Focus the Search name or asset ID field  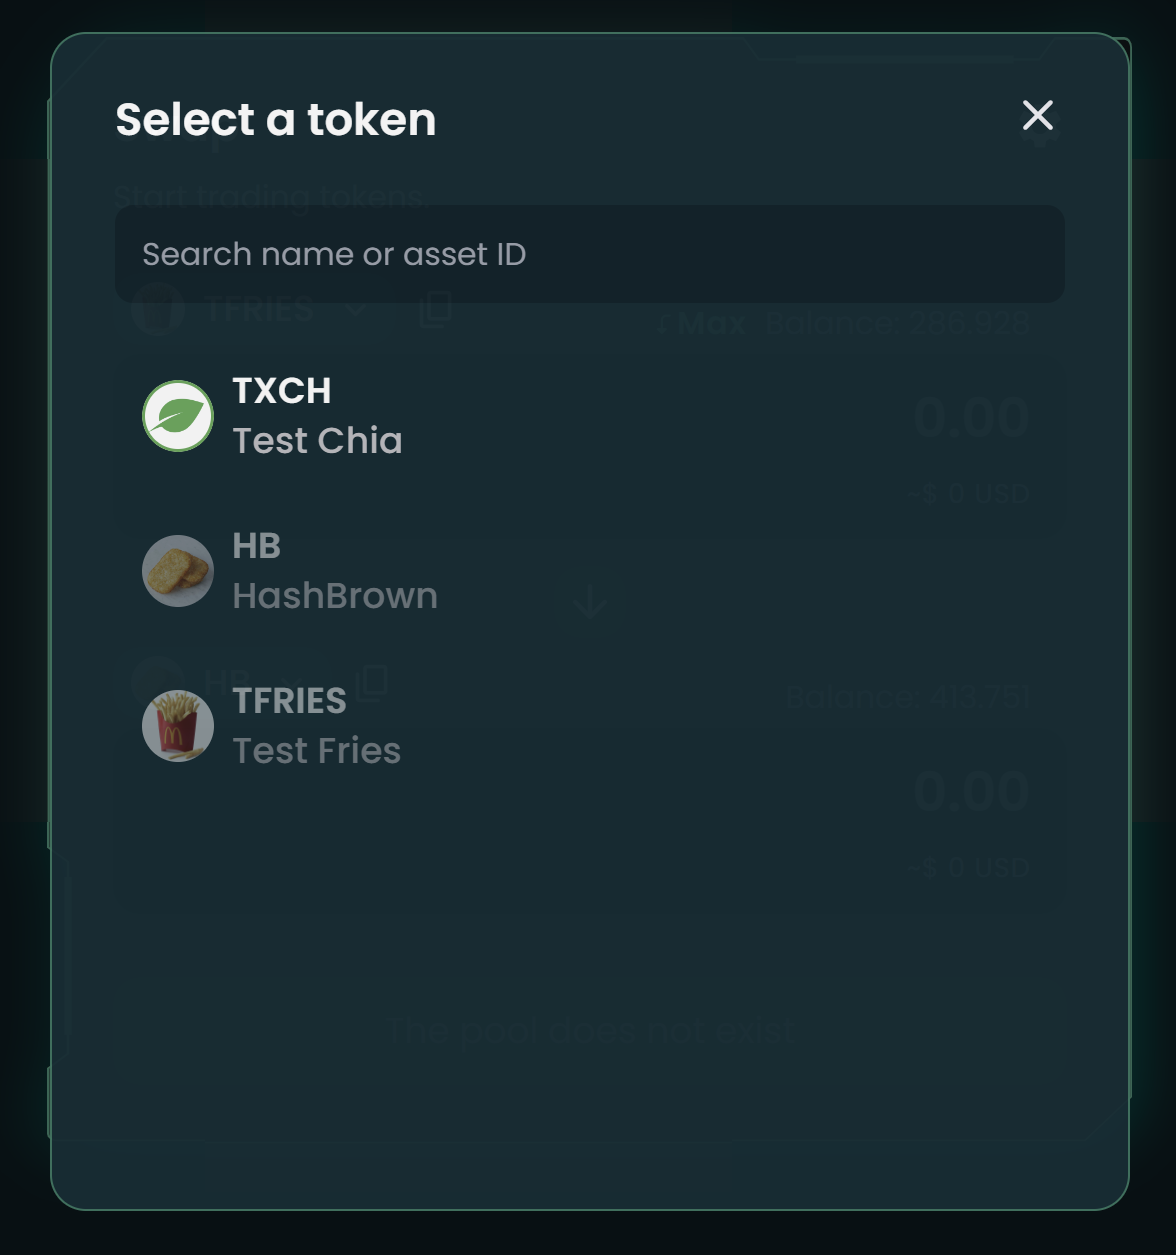point(590,254)
